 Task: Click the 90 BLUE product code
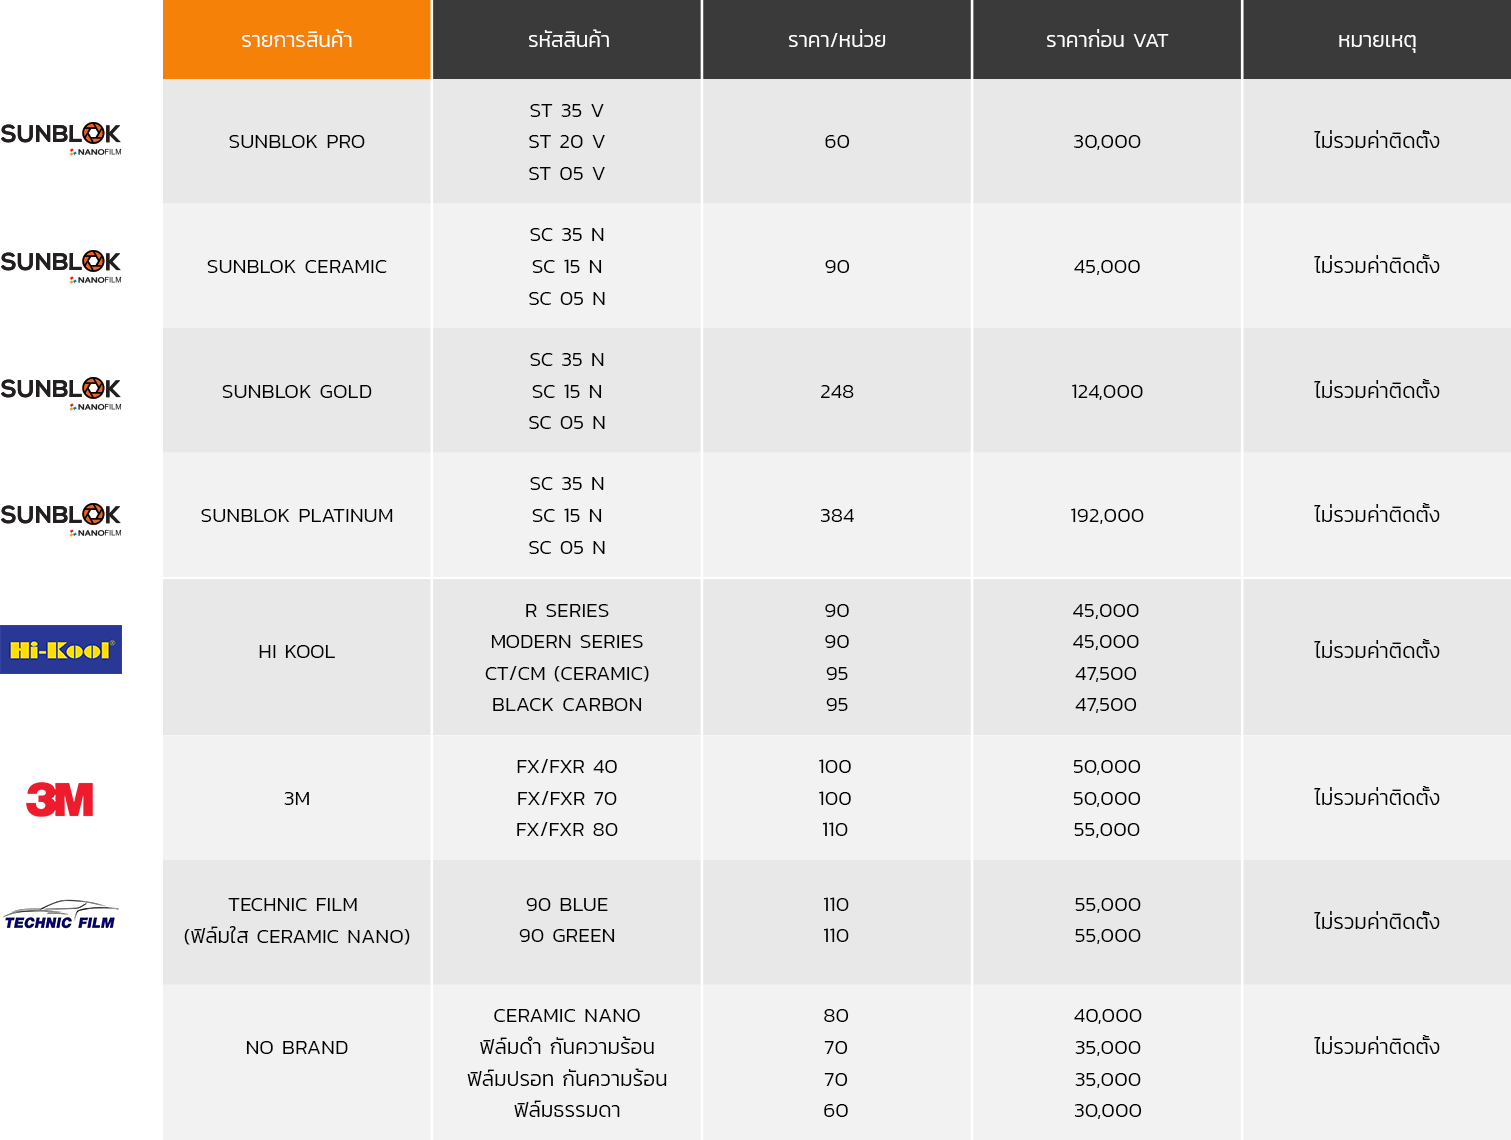567,905
